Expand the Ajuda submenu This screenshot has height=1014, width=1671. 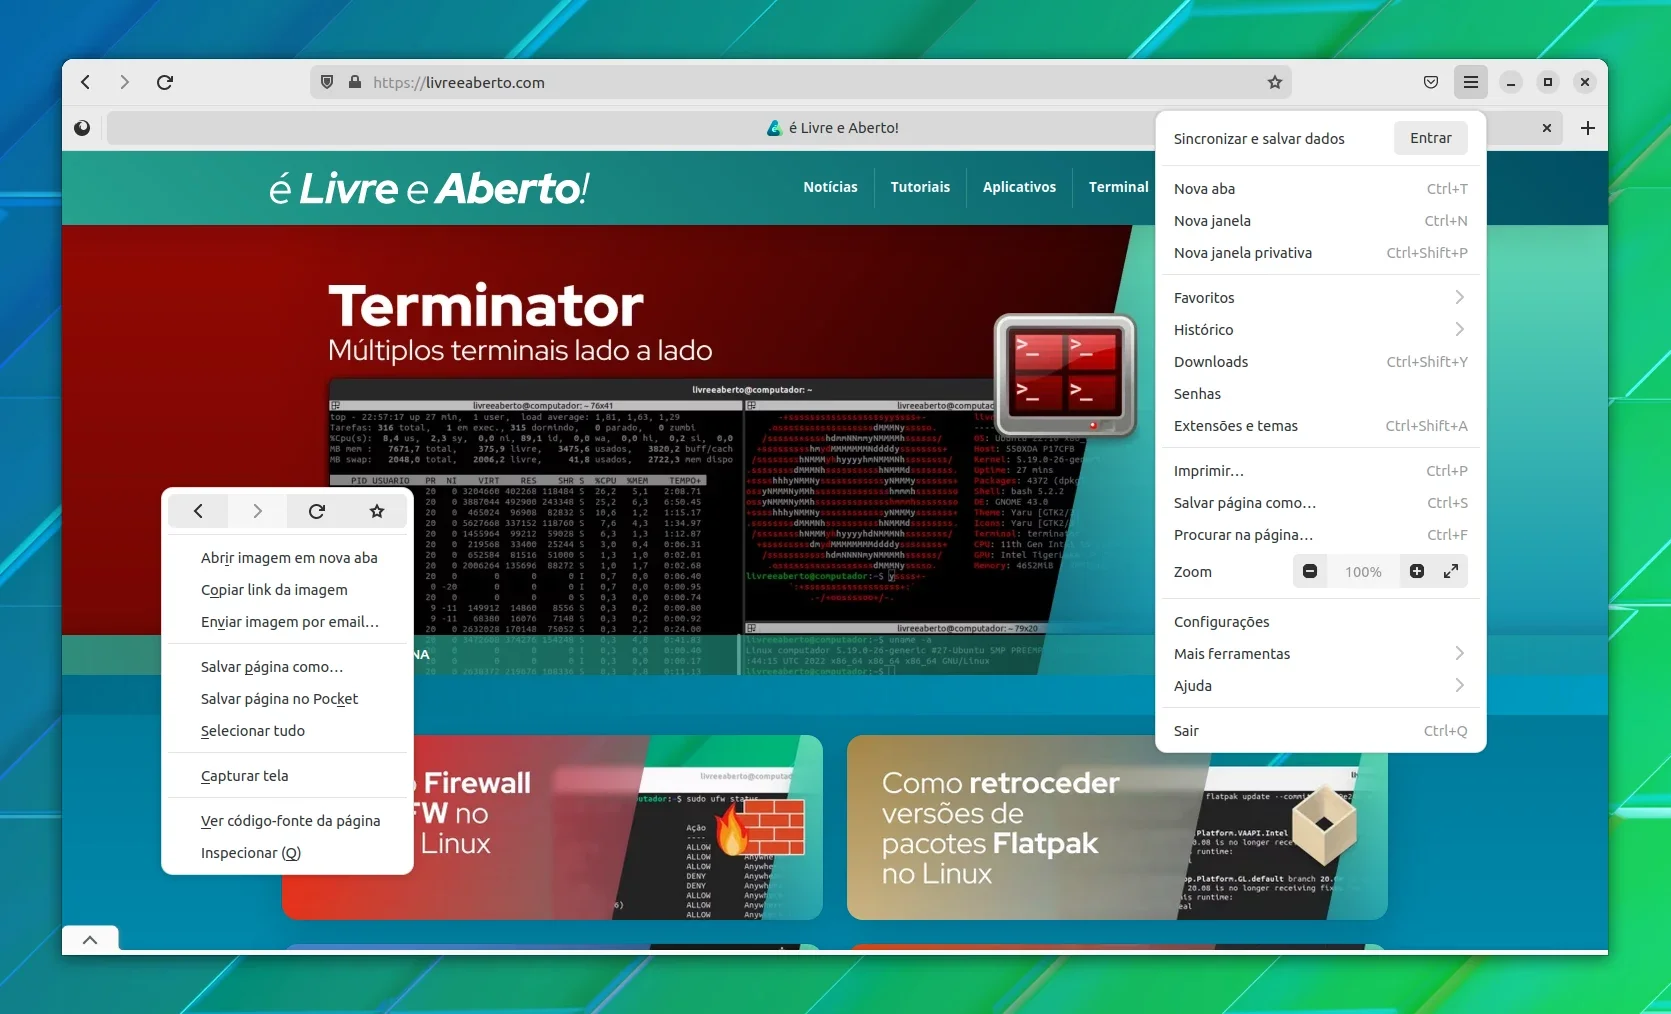pyautogui.click(x=1320, y=685)
